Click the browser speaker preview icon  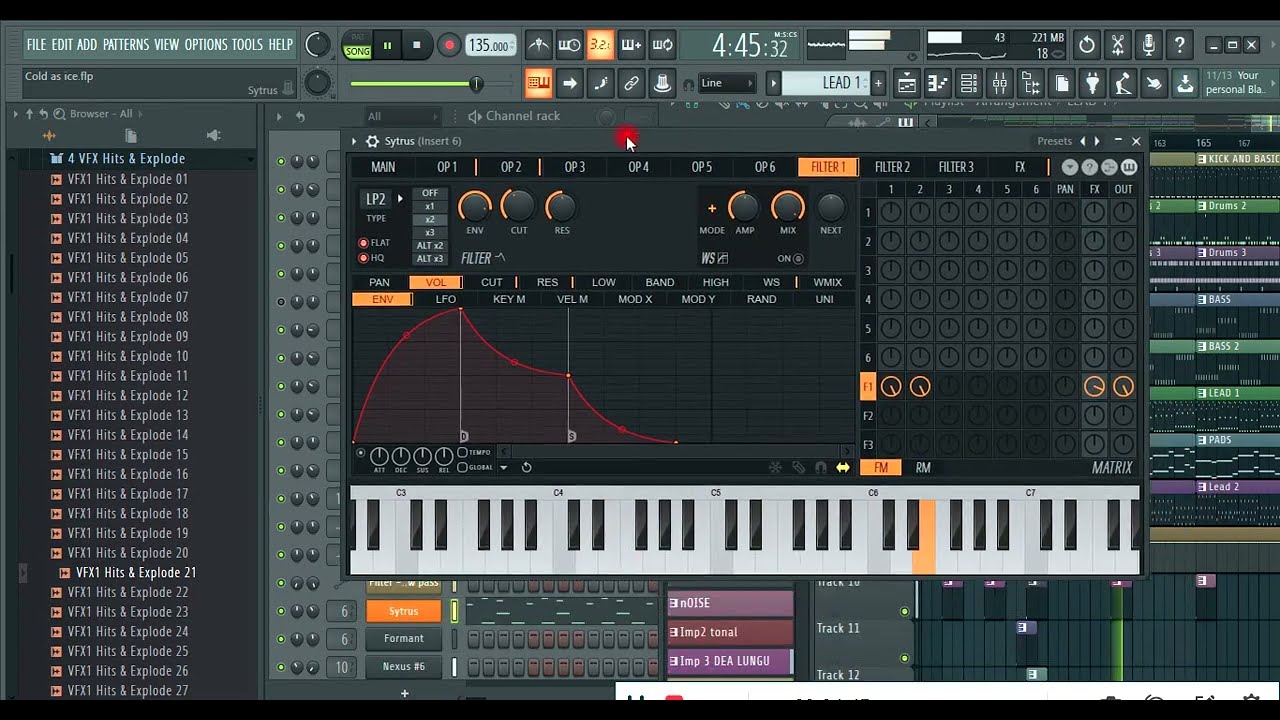point(213,136)
